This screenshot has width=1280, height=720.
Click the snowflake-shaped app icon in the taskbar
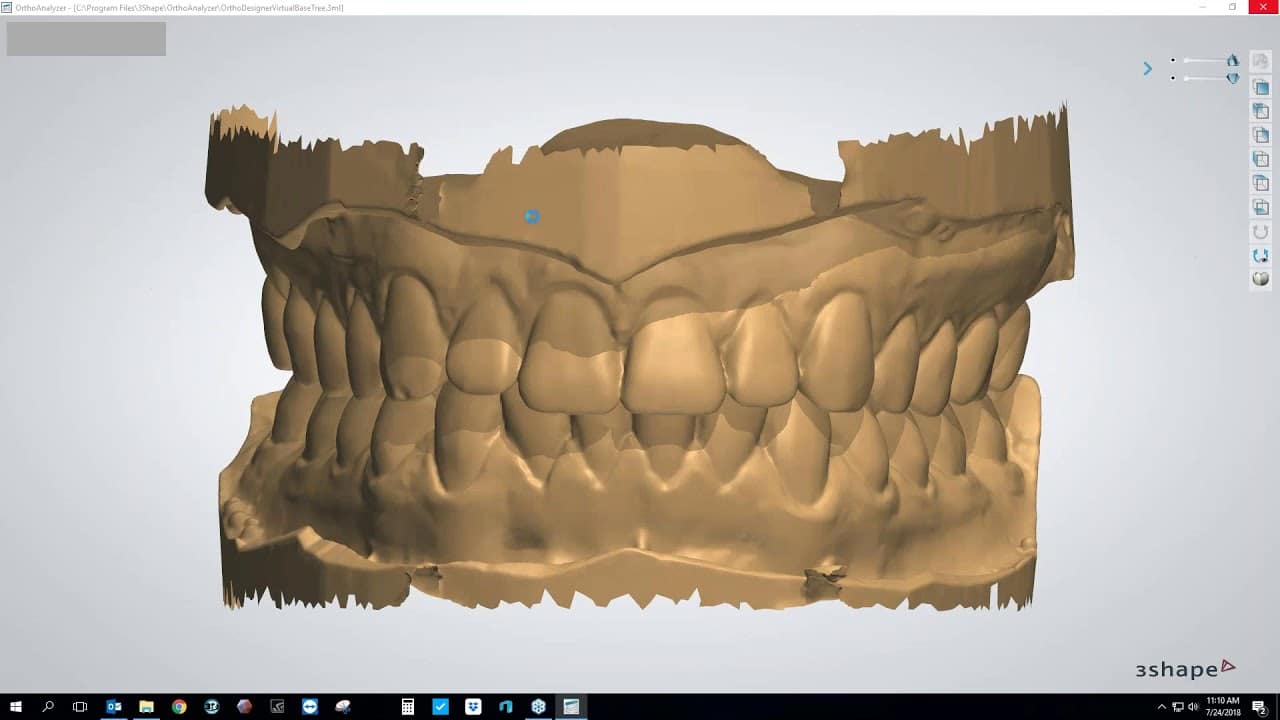tap(538, 707)
